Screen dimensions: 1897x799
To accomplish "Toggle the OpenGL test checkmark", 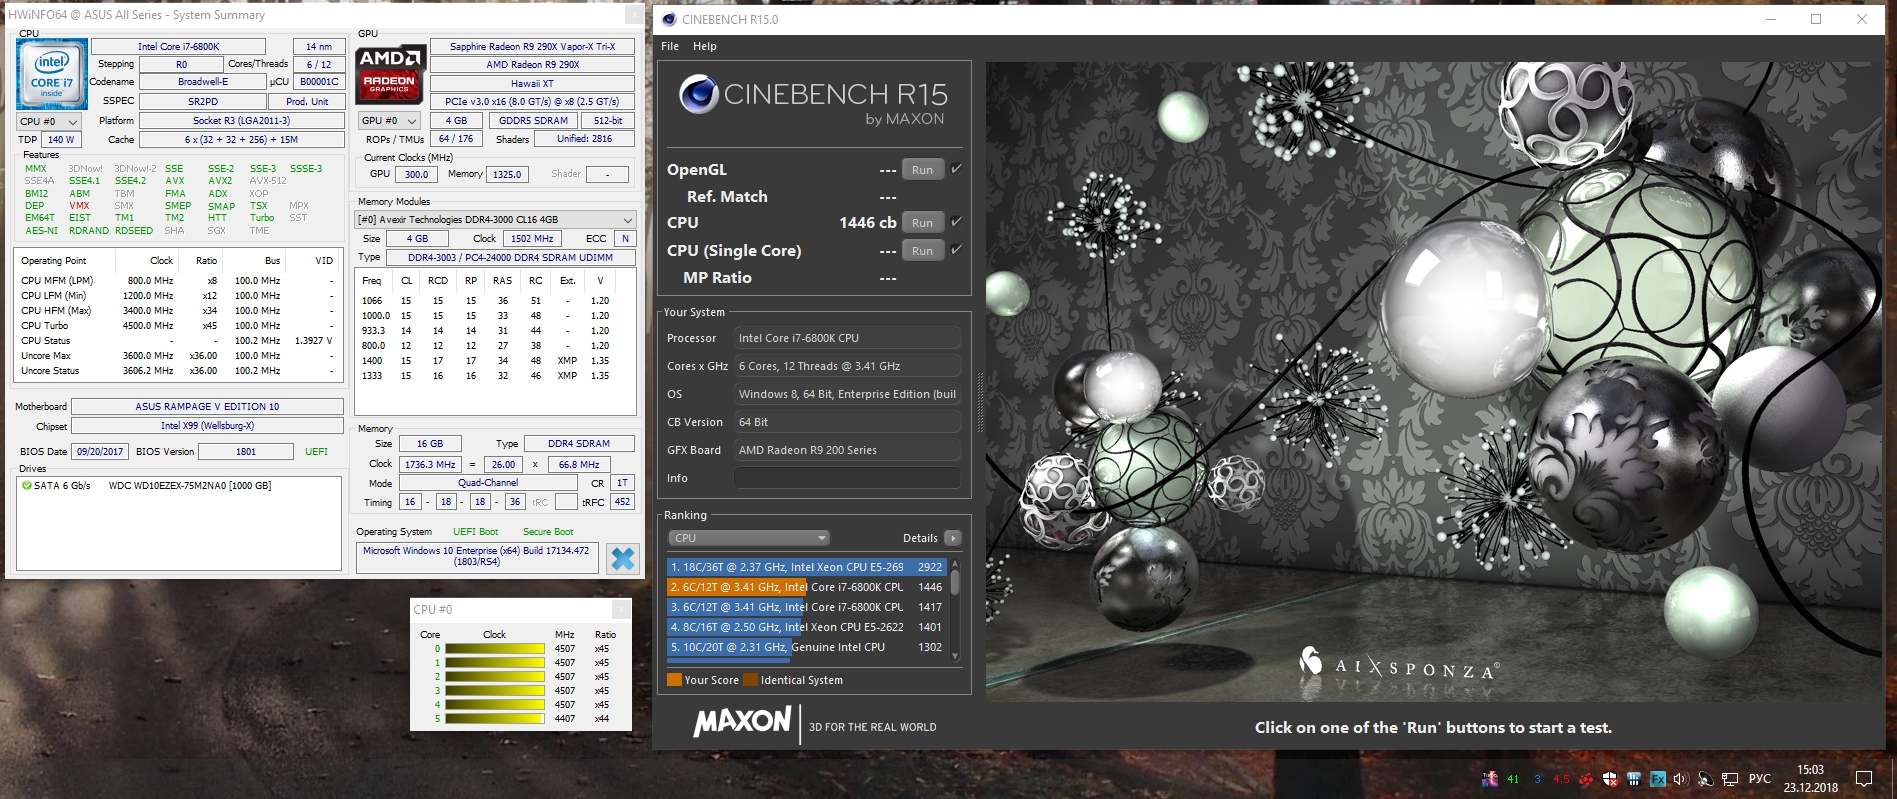I will point(956,169).
